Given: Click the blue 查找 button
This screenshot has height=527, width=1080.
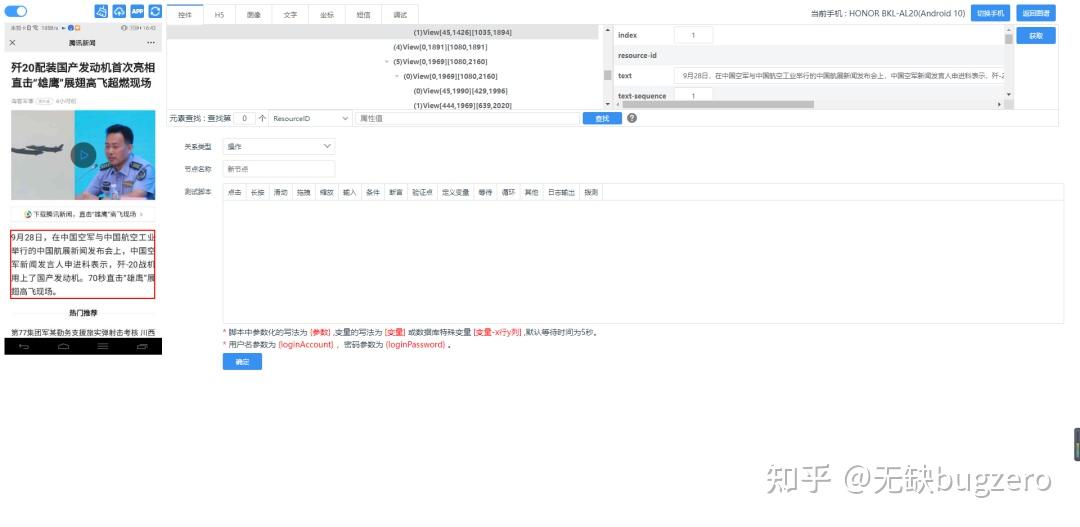Looking at the screenshot, I should tap(602, 118).
